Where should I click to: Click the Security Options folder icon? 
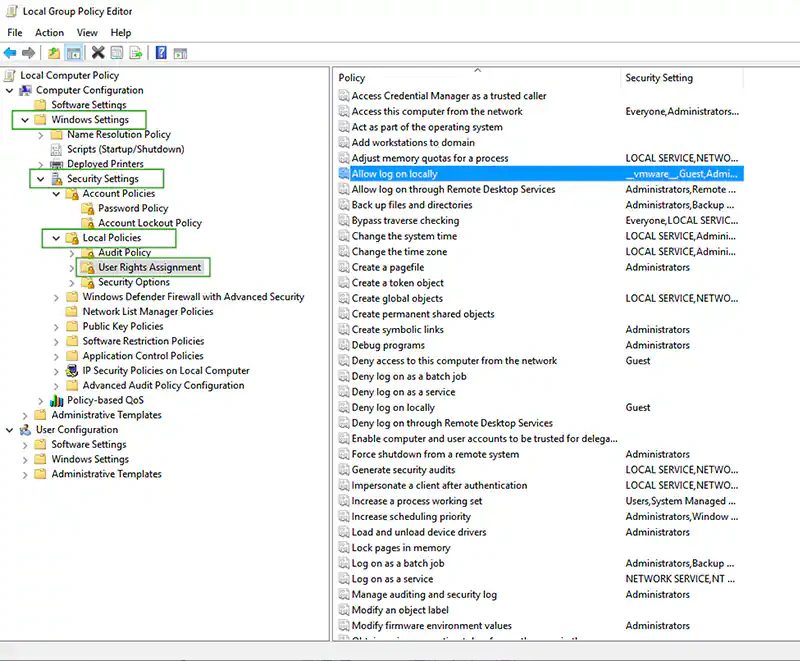[88, 282]
